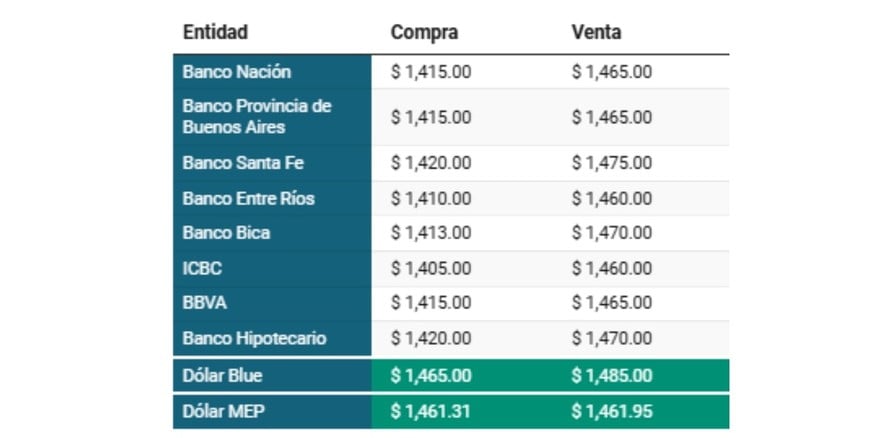Click Dólar Blue compra value $1,465.00
The image size is (870, 438).
[x=431, y=376]
